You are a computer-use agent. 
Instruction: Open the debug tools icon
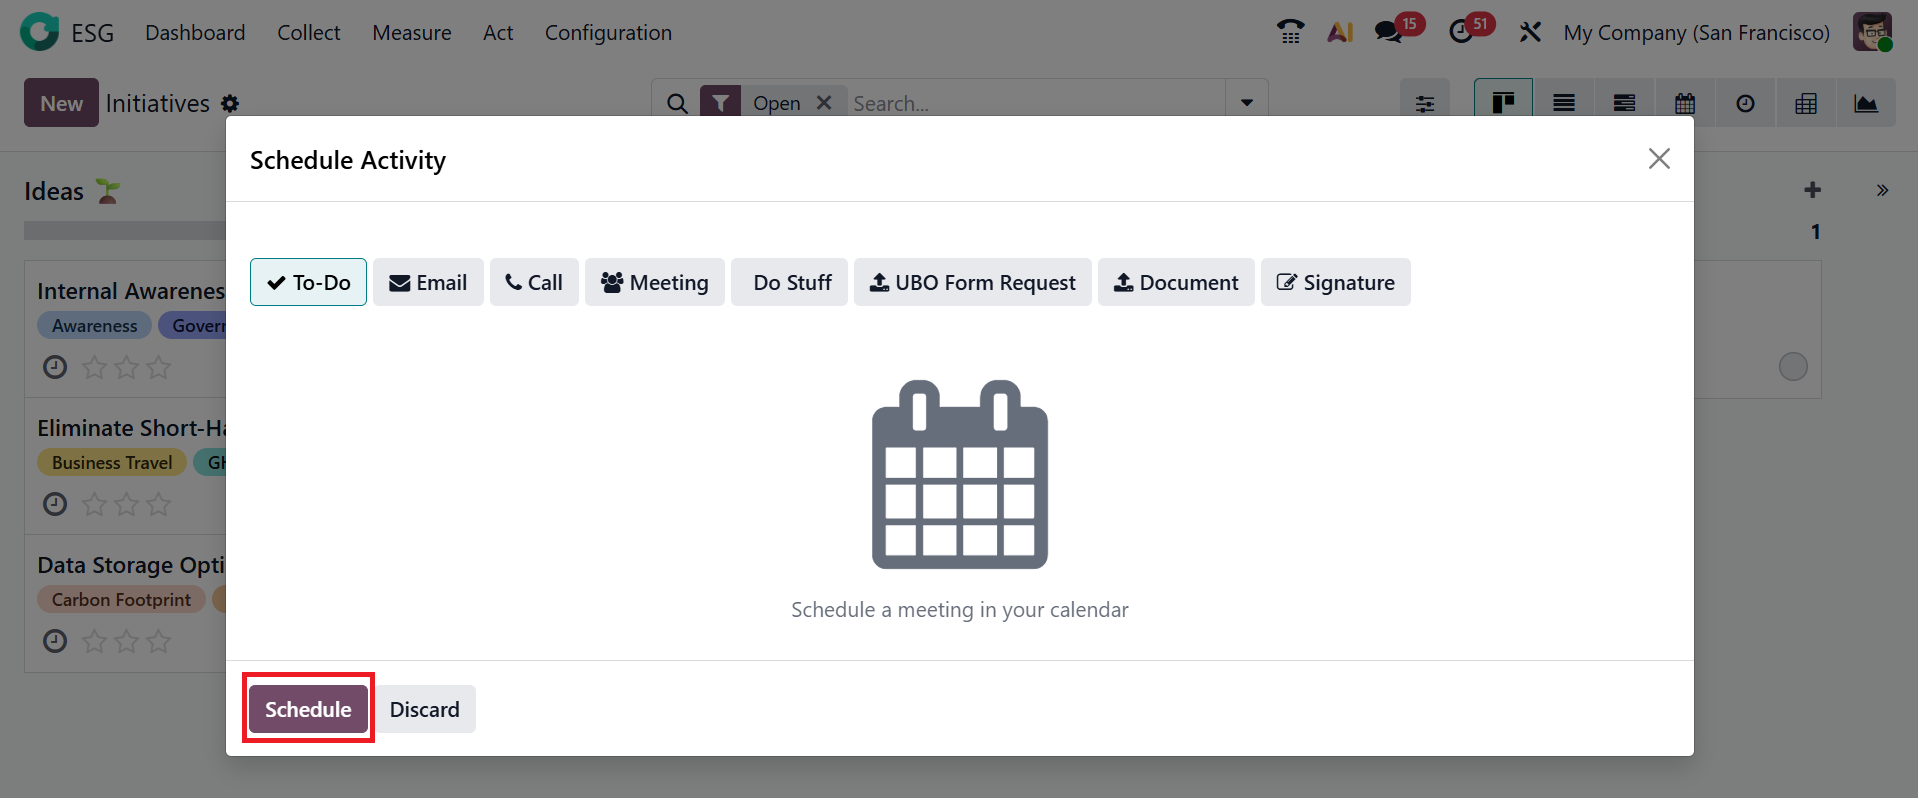click(x=1530, y=32)
